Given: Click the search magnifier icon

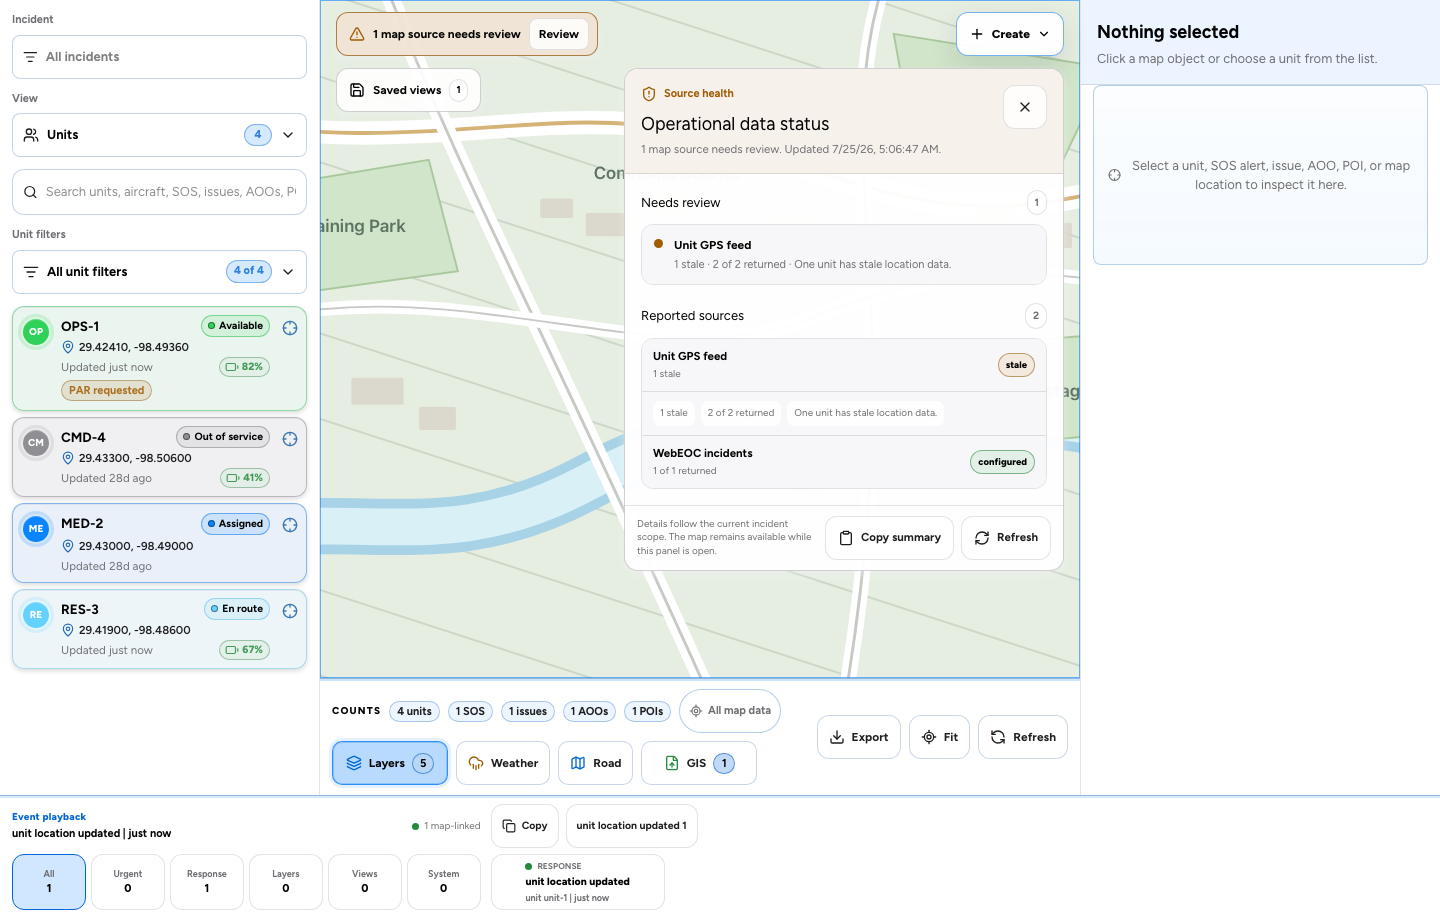Looking at the screenshot, I should (x=30, y=192).
